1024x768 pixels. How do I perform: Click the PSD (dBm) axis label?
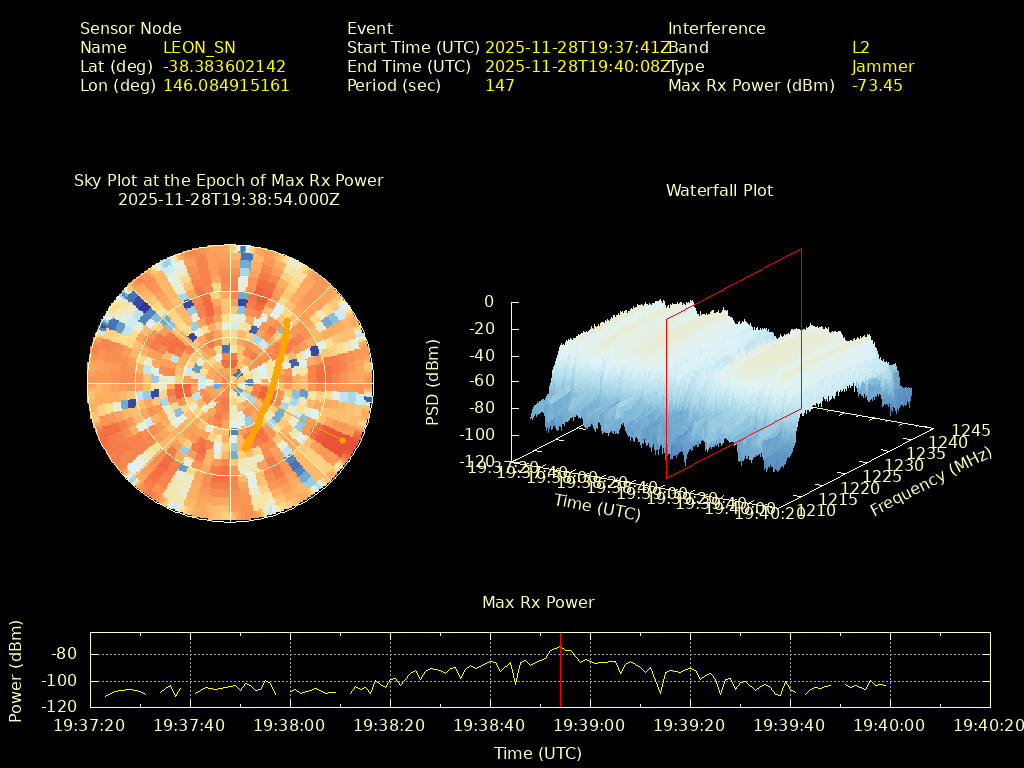pos(433,382)
